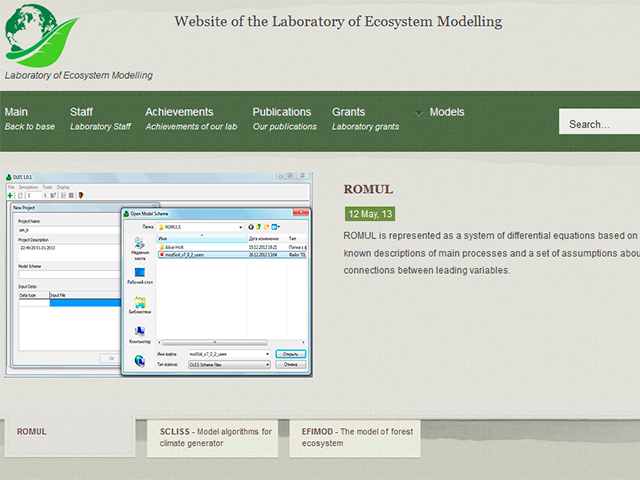
Task: Click the Компьютер icon in dialog sidebar
Action: (139, 334)
